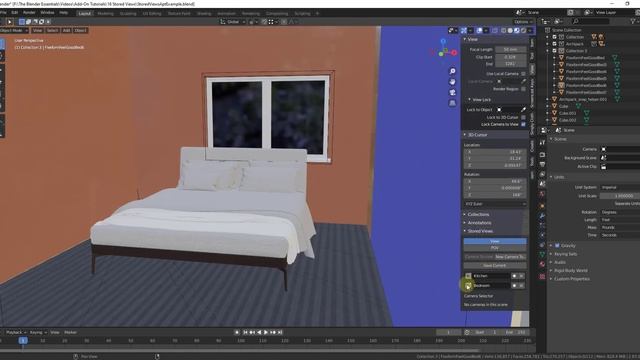Toggle X-ray mode icon
Screen dimensions: 640x360
click(x=495, y=31)
